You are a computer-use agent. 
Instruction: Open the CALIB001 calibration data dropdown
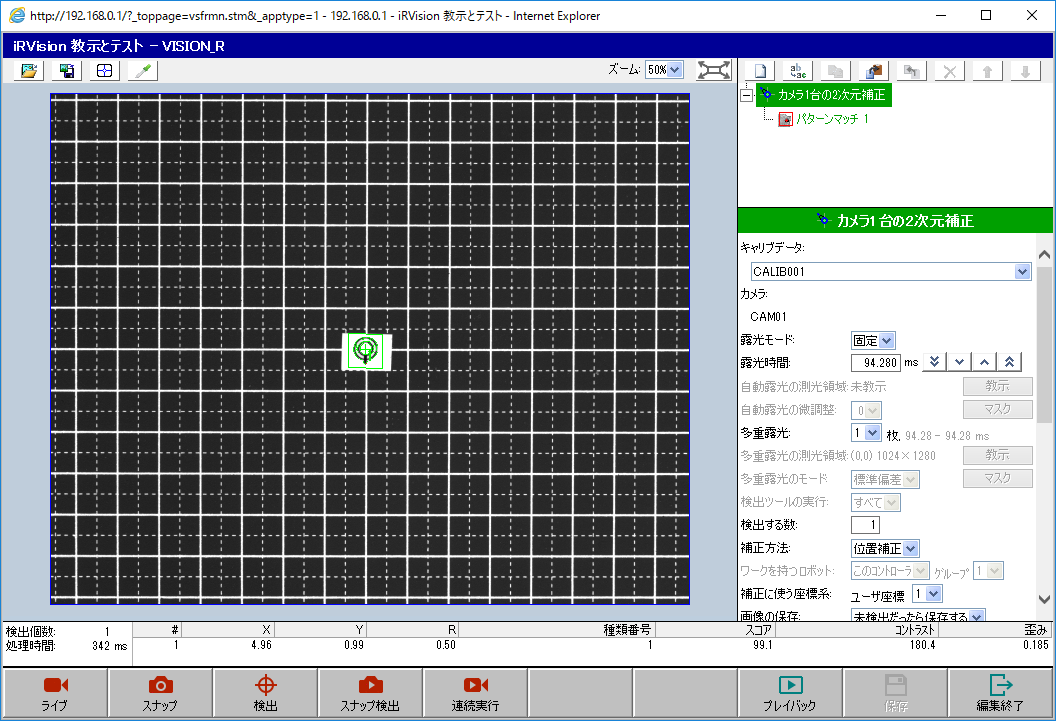[1021, 271]
